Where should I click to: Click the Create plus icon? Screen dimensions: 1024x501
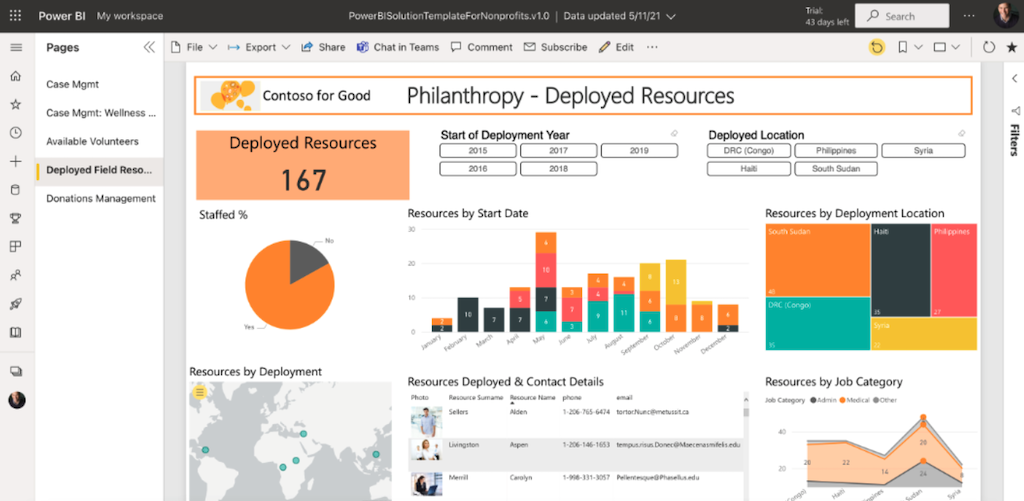point(16,162)
